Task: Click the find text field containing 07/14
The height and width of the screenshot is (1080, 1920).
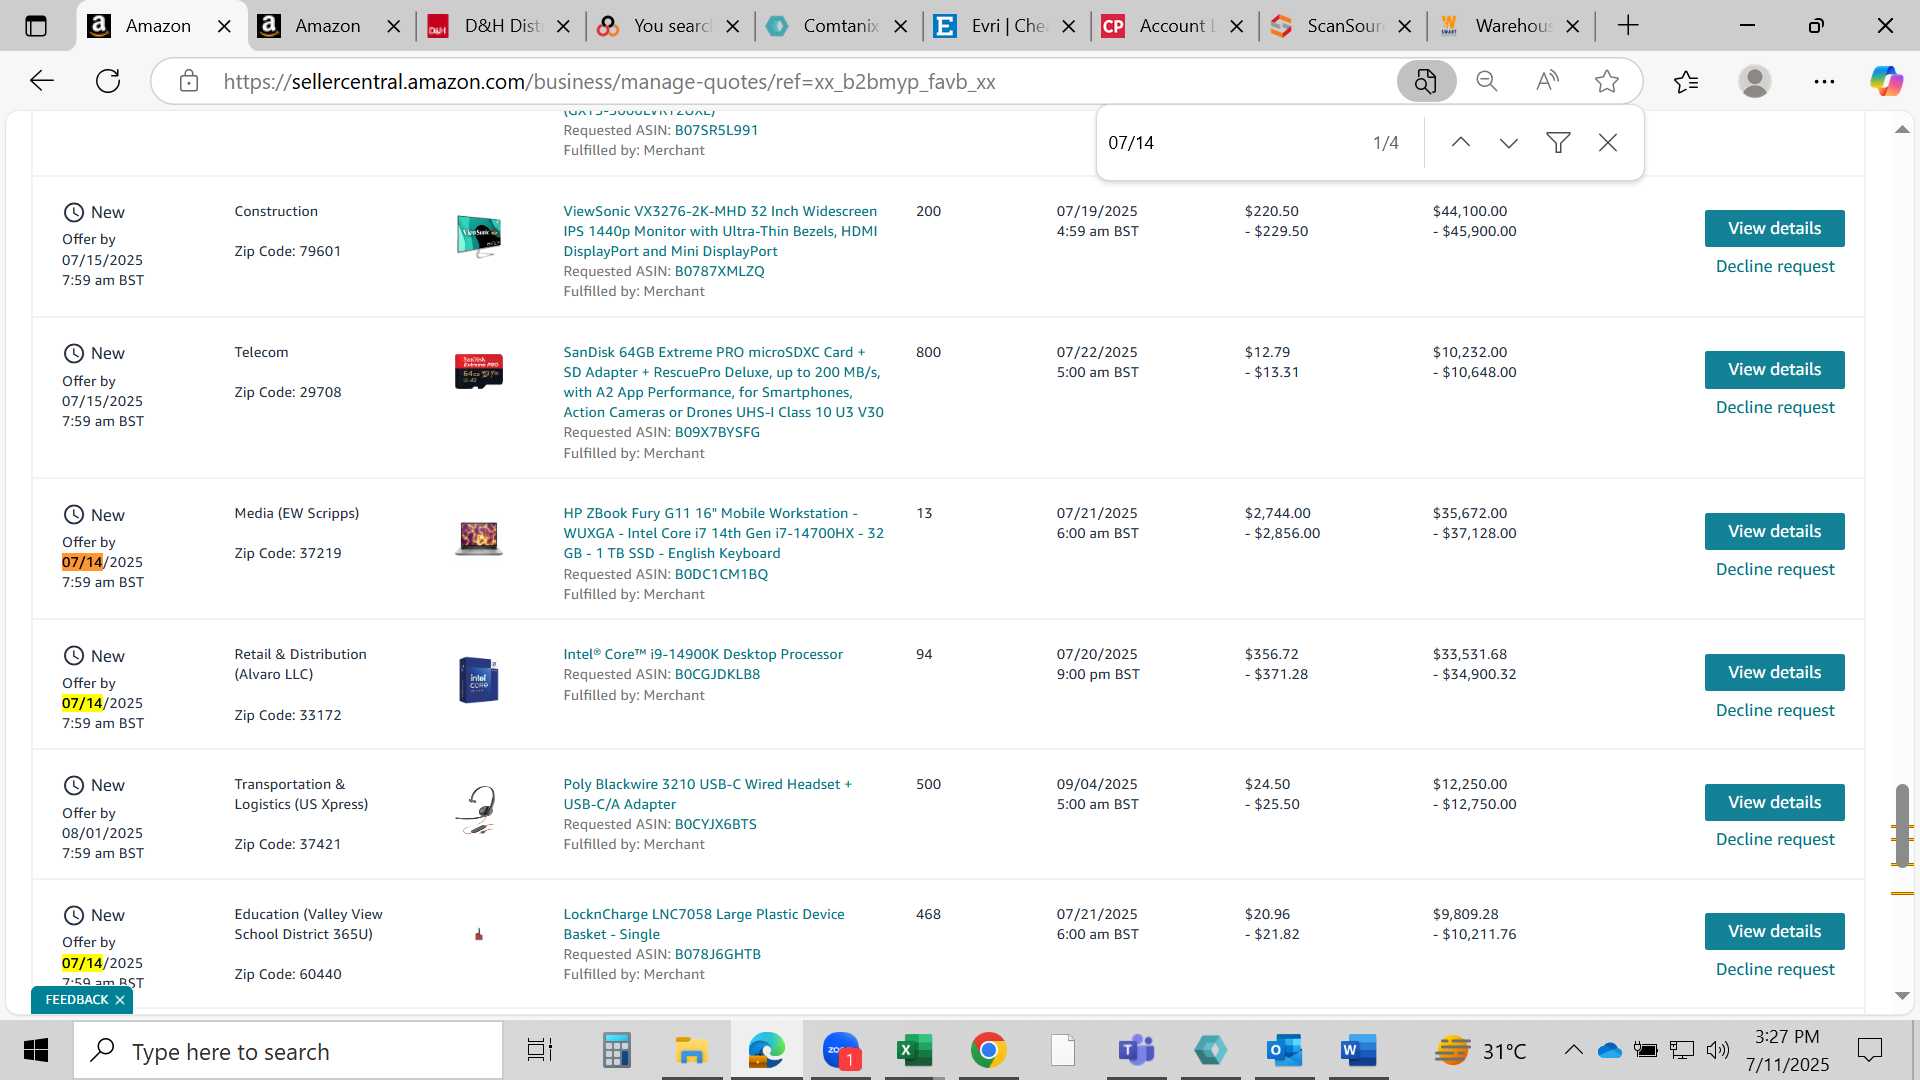Action: 1230,143
